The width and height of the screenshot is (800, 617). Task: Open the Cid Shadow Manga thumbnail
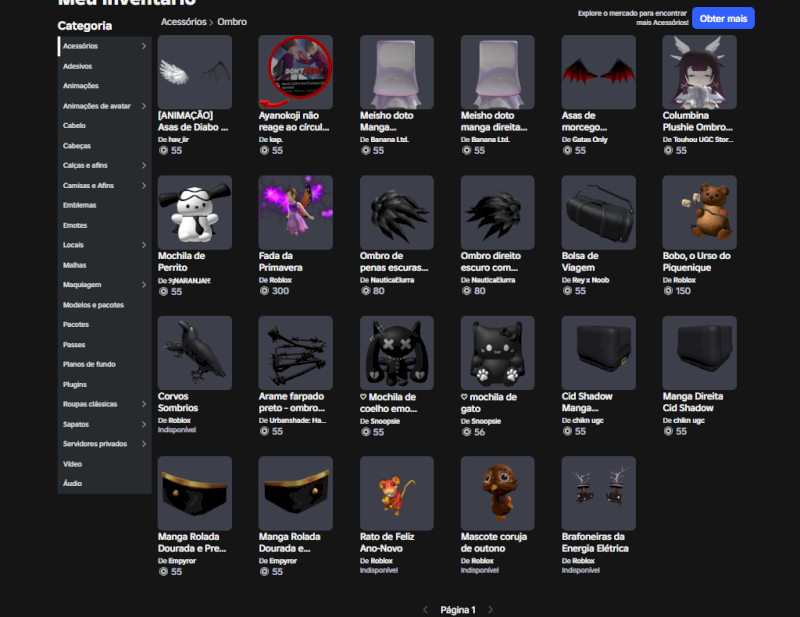pos(598,353)
